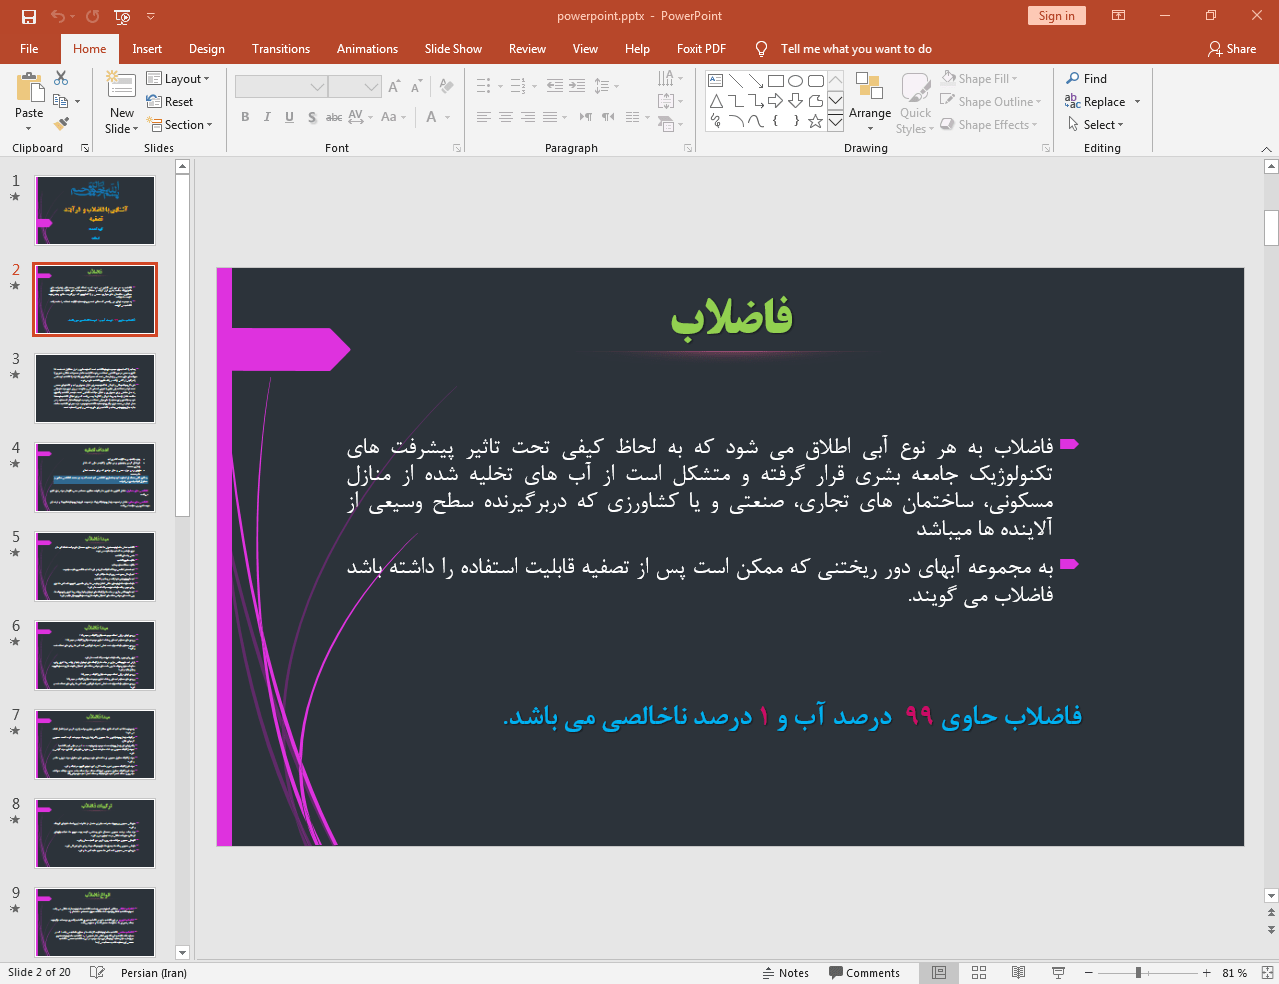Open the Foxit PDF tab
The height and width of the screenshot is (984, 1279).
[701, 48]
